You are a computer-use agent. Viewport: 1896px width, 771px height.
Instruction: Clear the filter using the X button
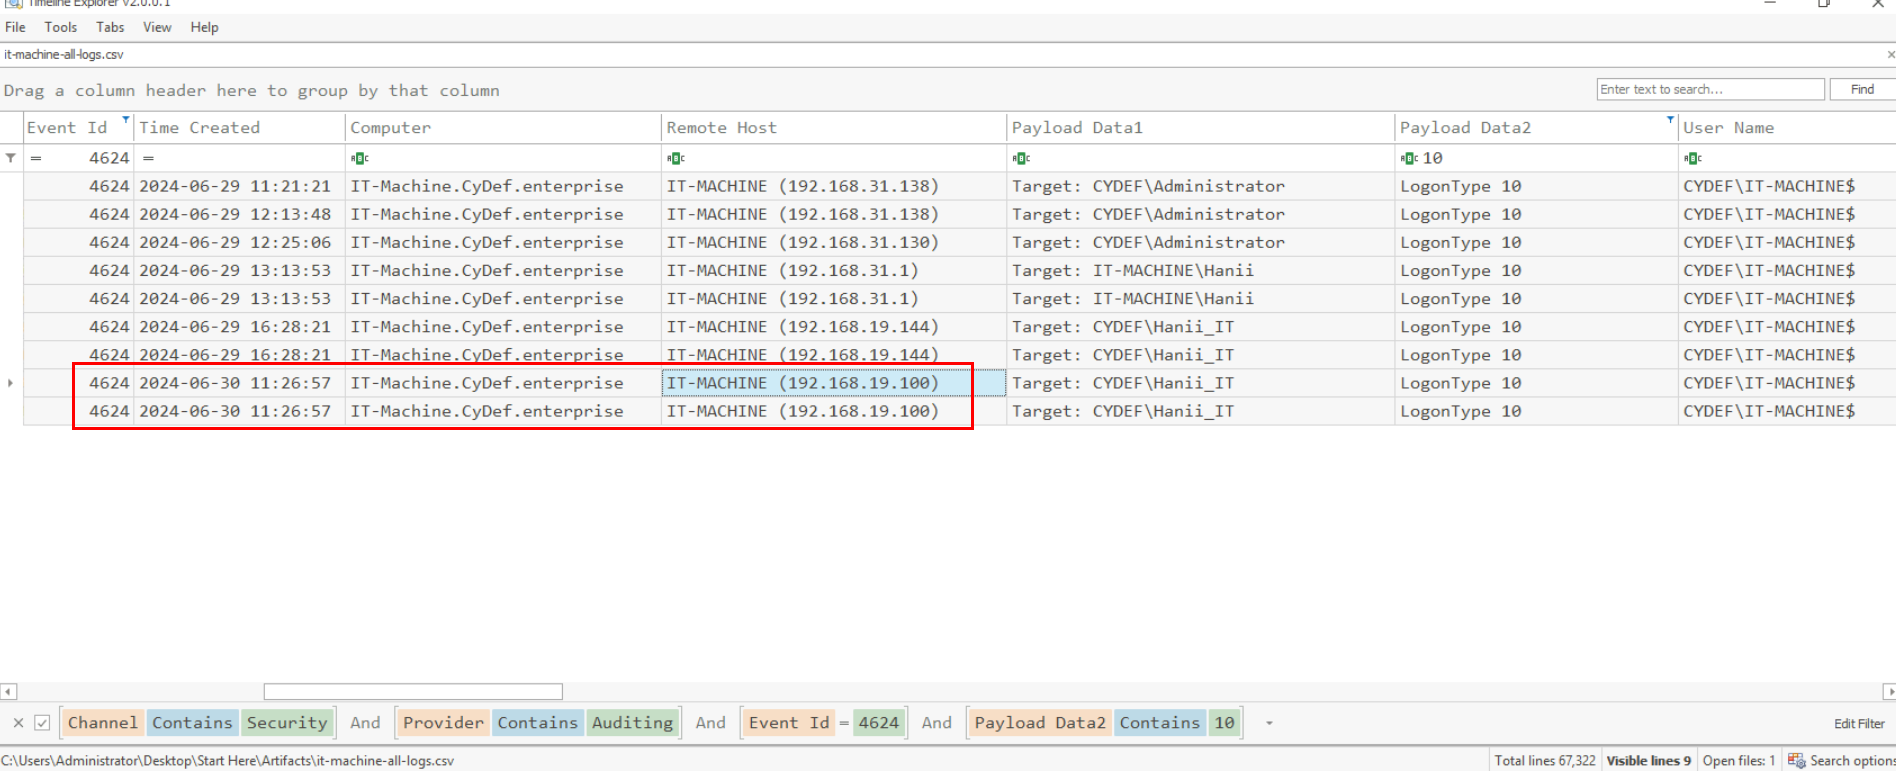coord(18,723)
